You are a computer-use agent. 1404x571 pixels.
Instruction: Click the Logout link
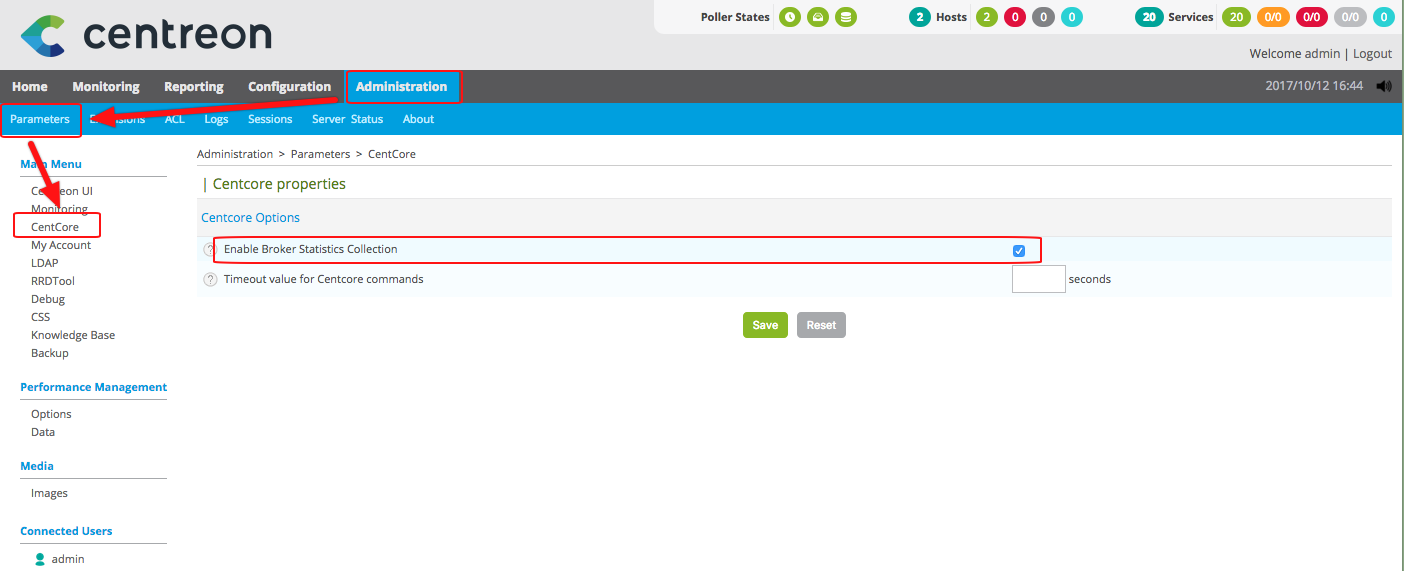click(1372, 54)
